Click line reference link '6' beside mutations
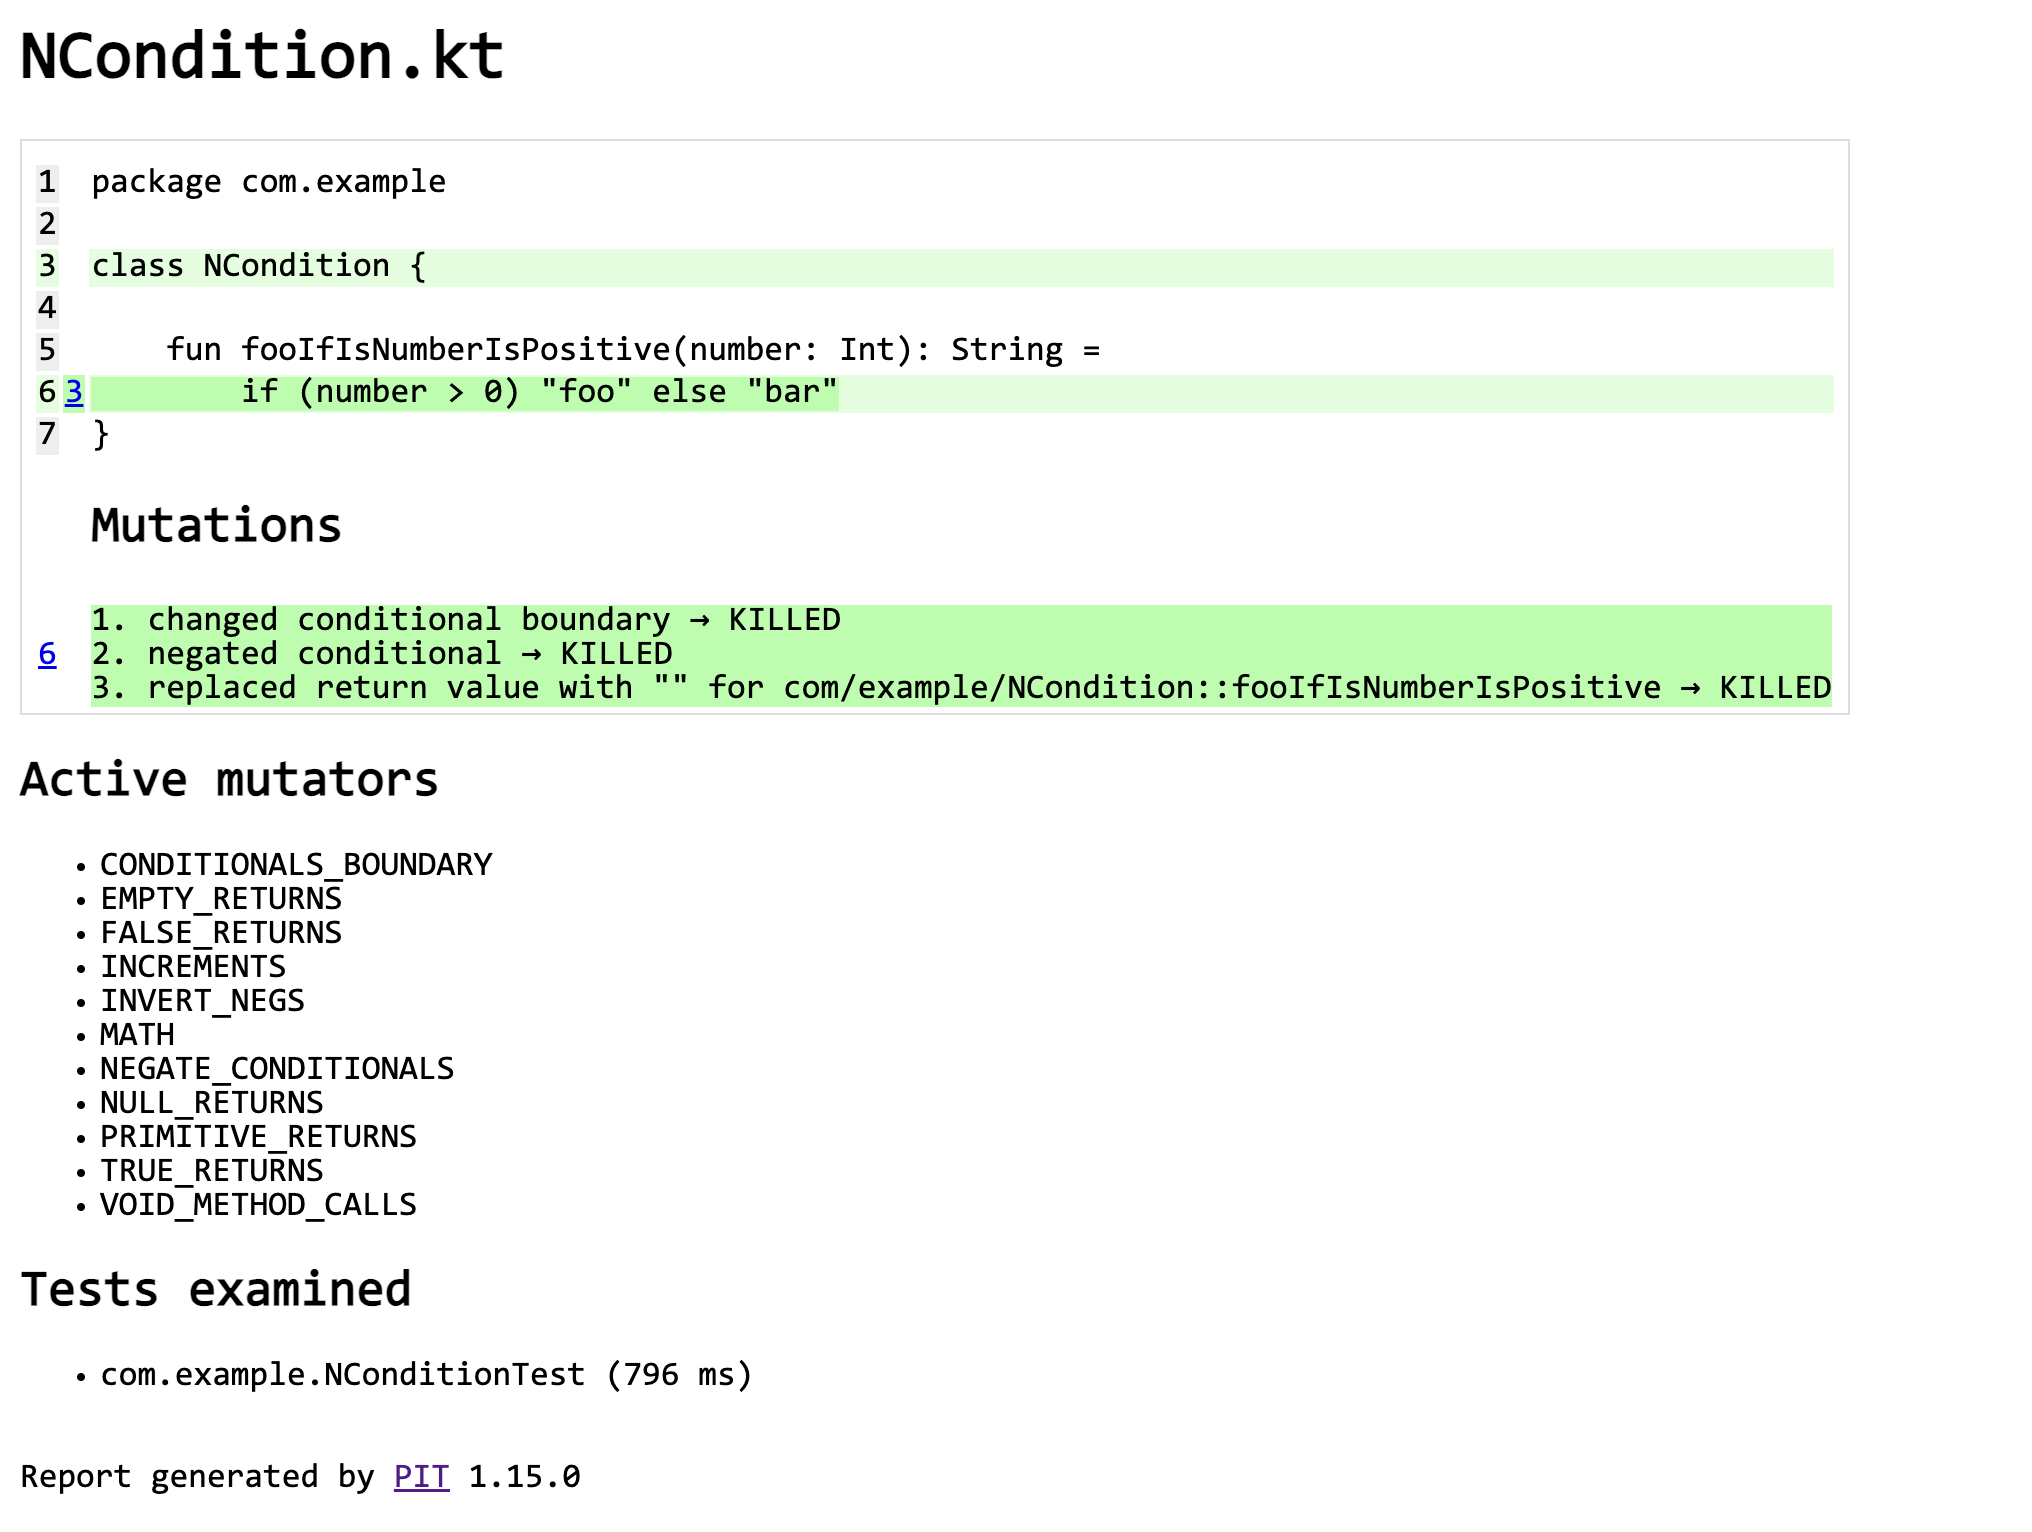This screenshot has height=1532, width=2032. click(x=47, y=654)
